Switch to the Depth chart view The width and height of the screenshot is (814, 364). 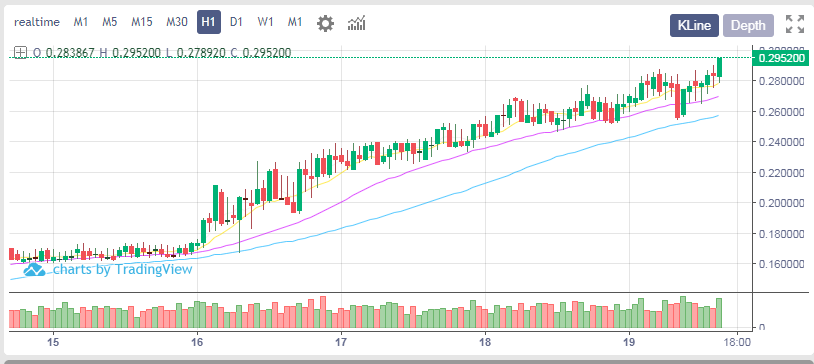[x=748, y=25]
